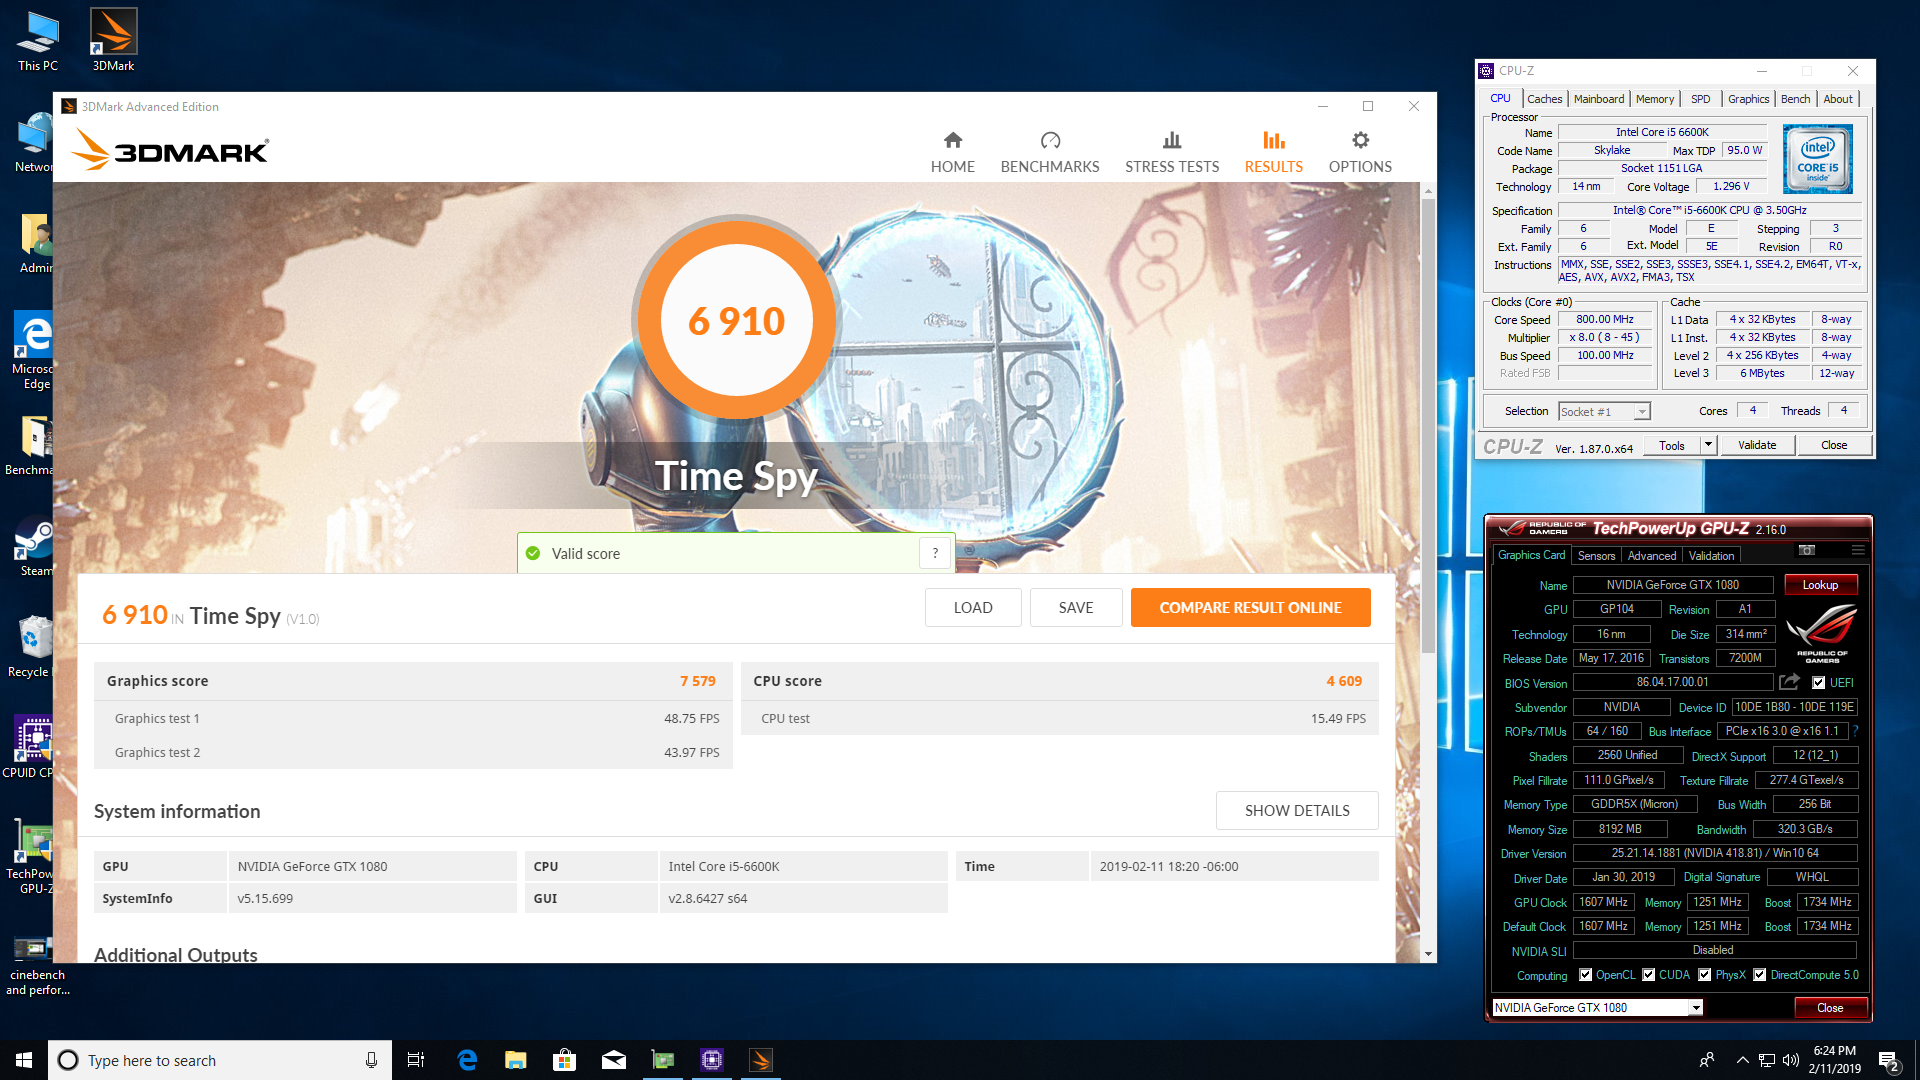The image size is (1920, 1080).
Task: Click the GPU-Z BIOS share/export icon
Action: (x=1790, y=682)
